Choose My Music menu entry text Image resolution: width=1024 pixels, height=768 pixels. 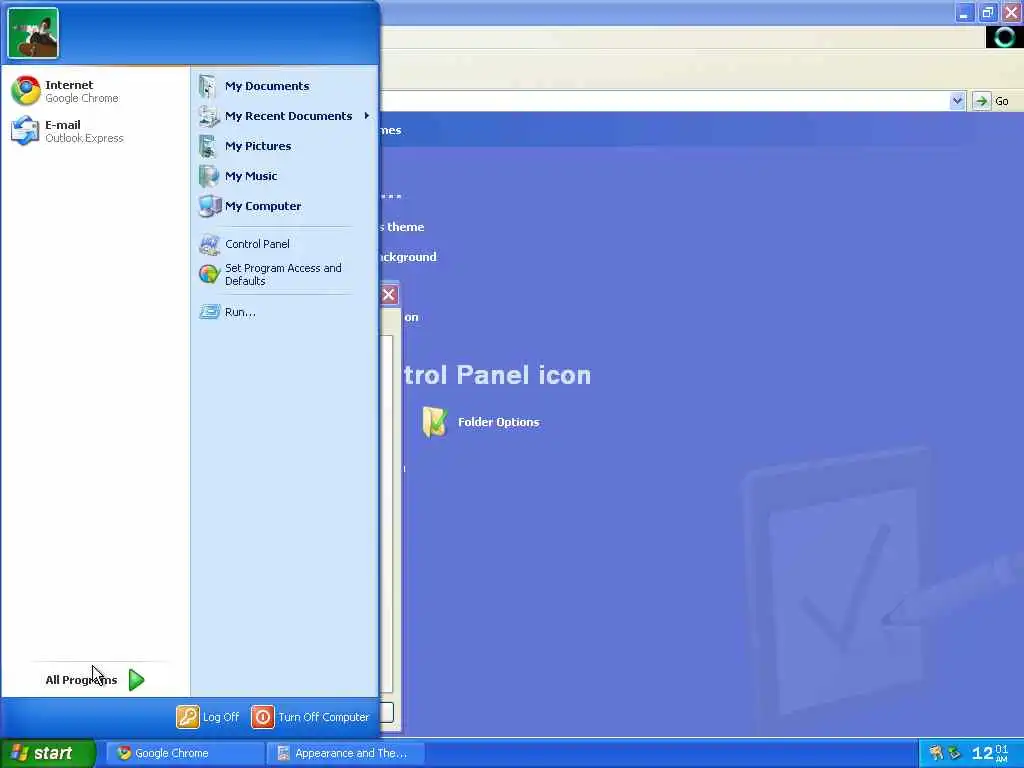251,176
